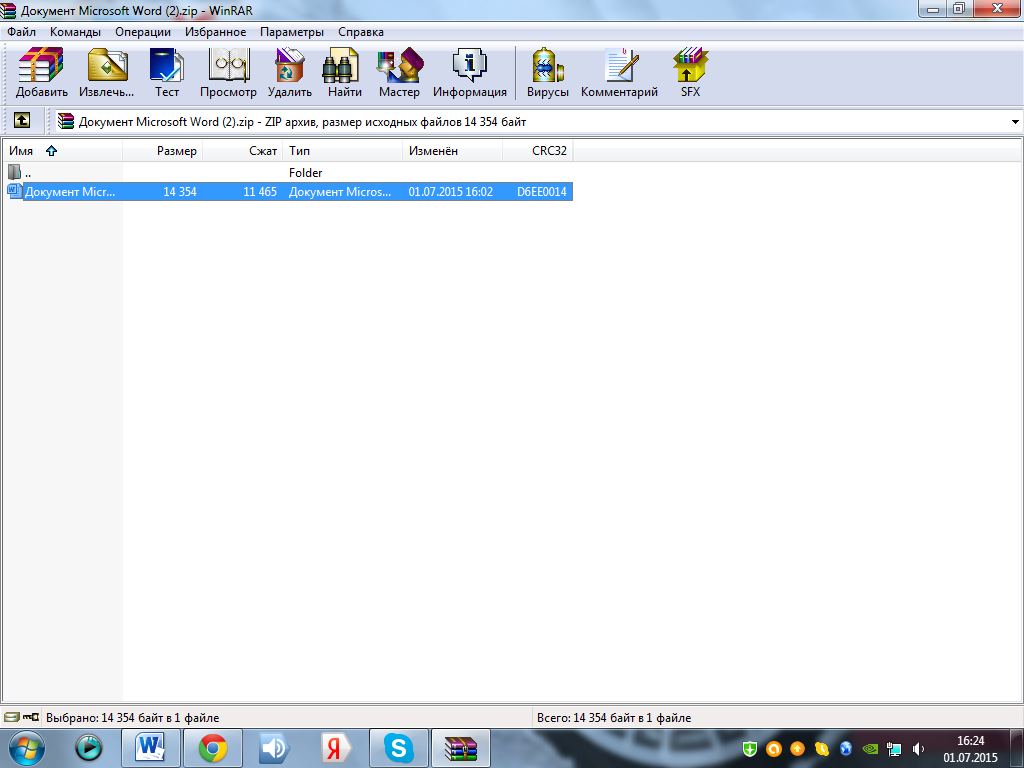This screenshot has width=1024, height=768.
Task: Open Skype from the taskbar
Action: click(x=398, y=748)
